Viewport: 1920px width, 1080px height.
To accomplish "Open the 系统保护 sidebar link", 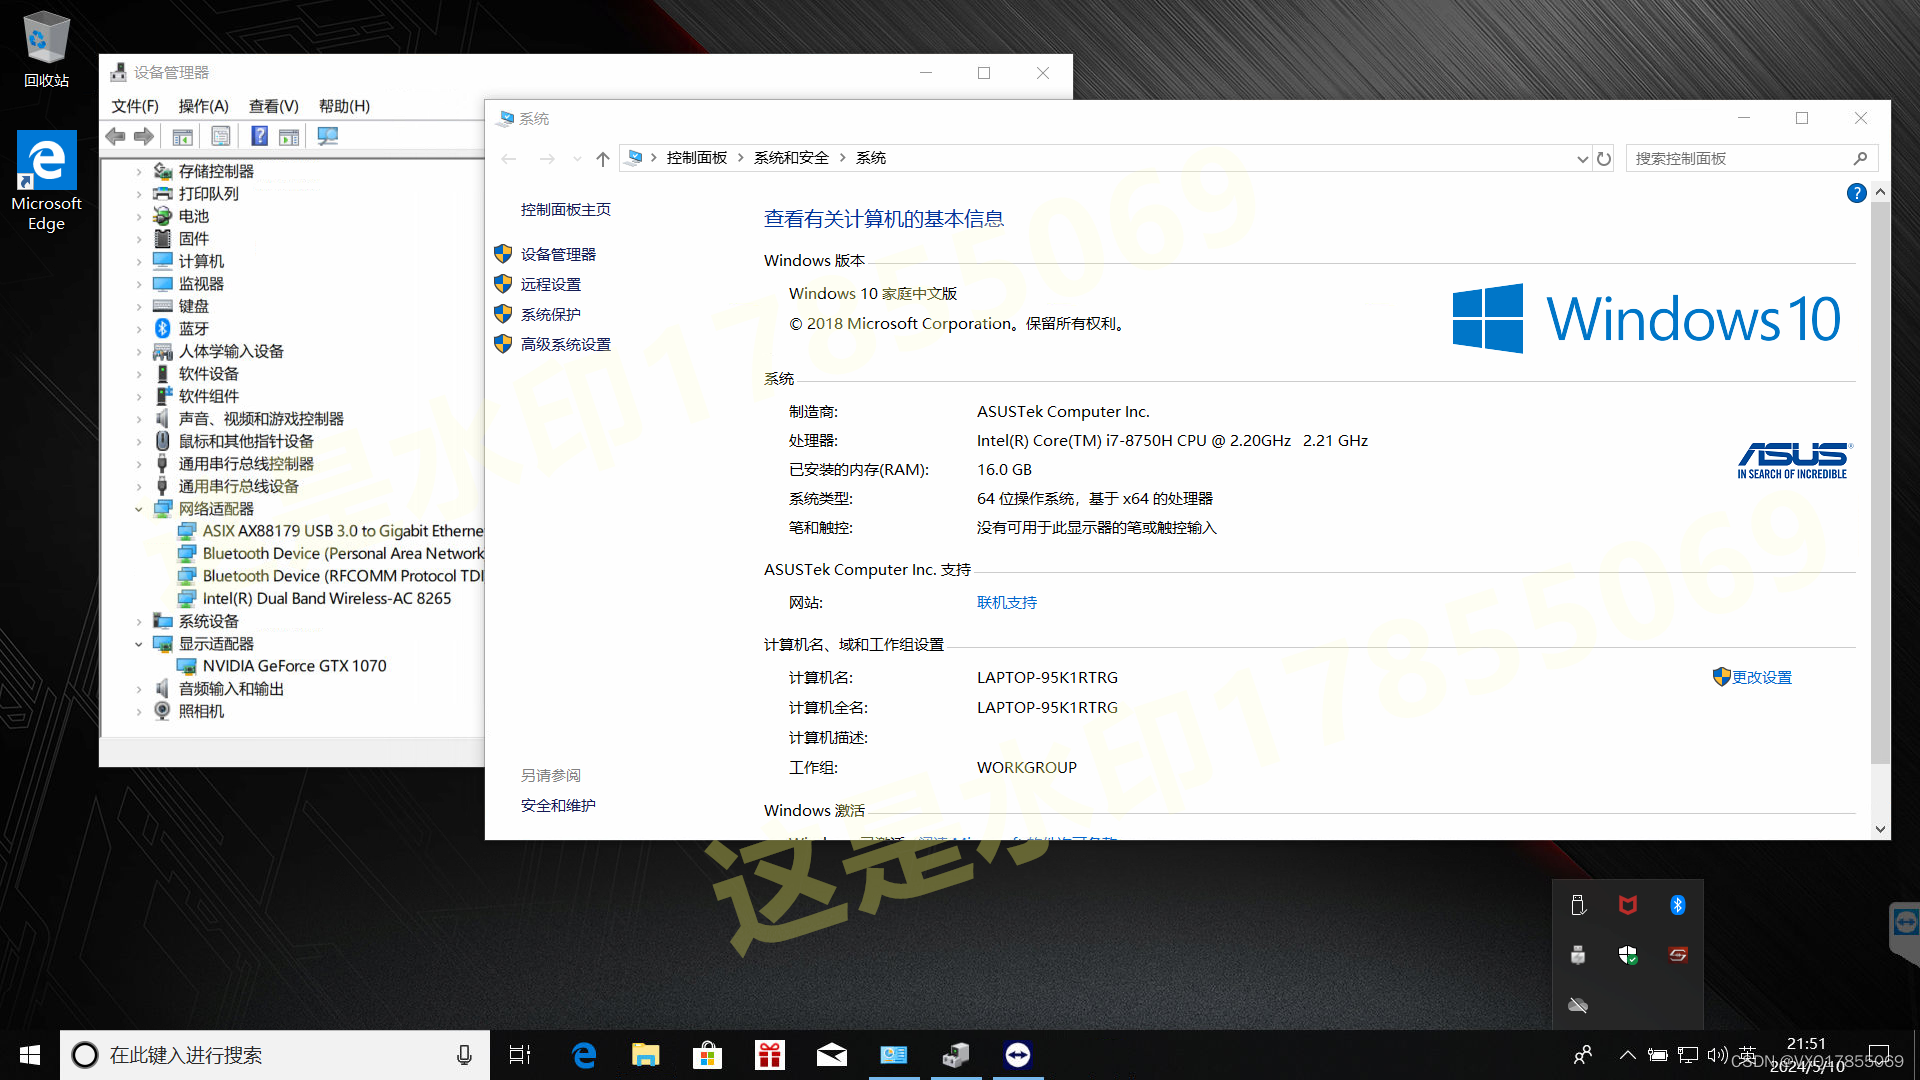I will pos(550,315).
